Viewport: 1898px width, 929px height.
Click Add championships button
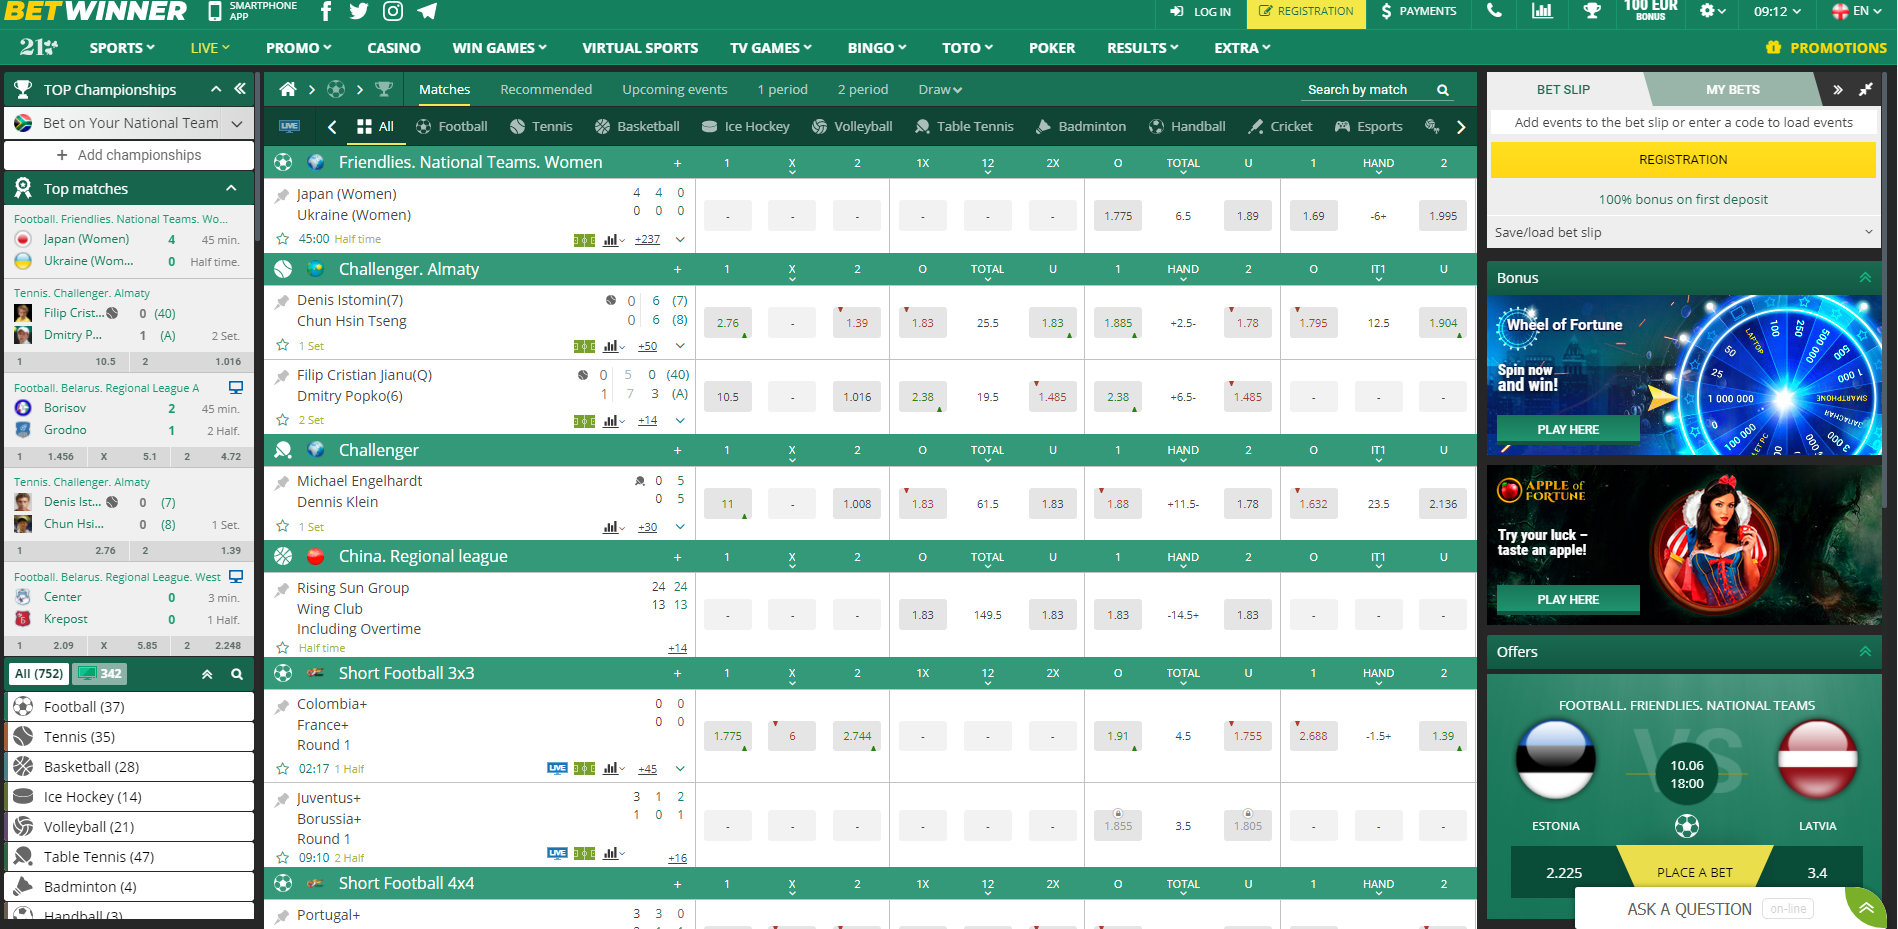point(129,155)
